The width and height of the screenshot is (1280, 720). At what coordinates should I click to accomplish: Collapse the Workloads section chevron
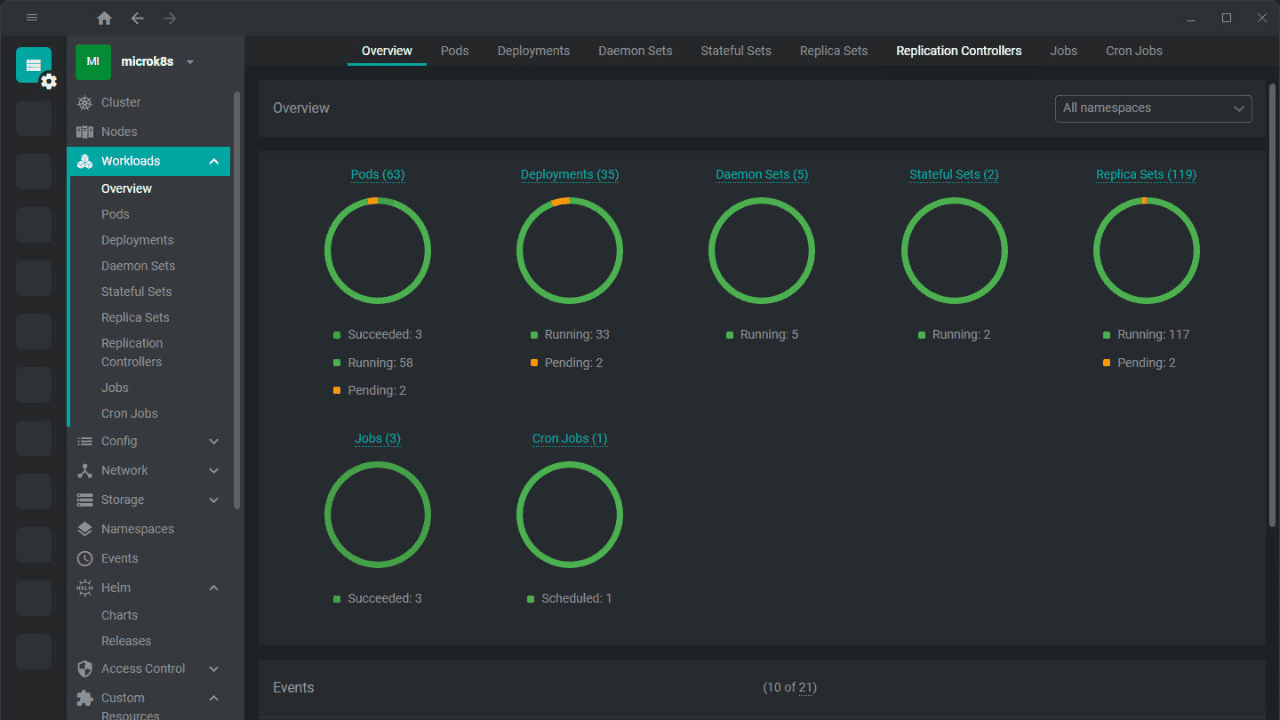[214, 161]
